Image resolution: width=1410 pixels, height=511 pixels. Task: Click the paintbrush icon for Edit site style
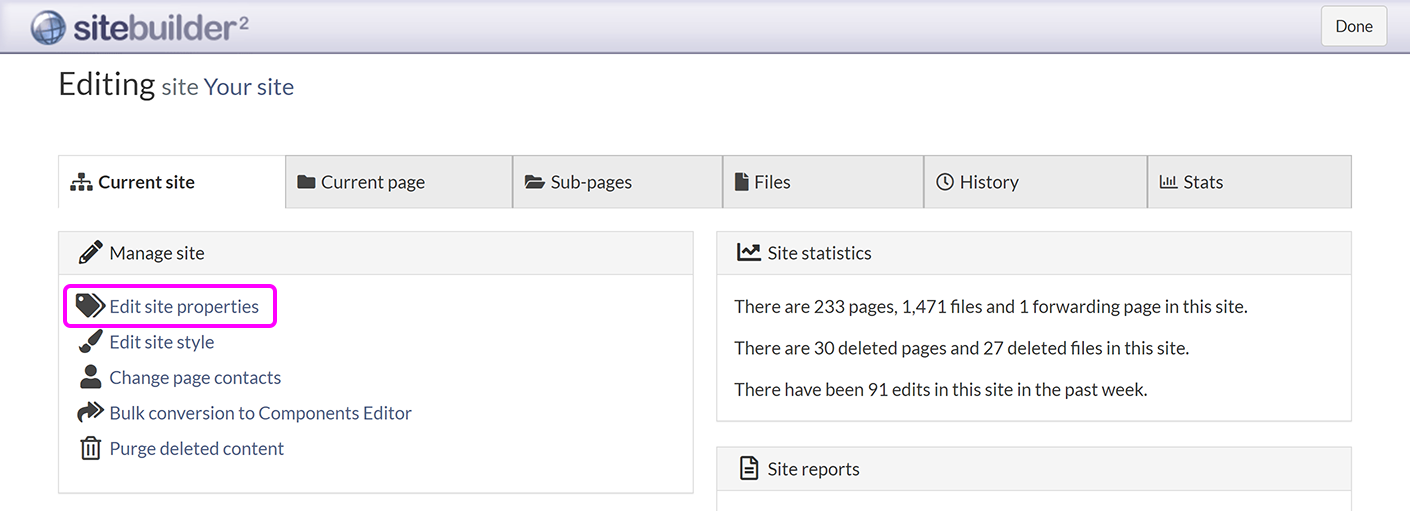point(90,342)
